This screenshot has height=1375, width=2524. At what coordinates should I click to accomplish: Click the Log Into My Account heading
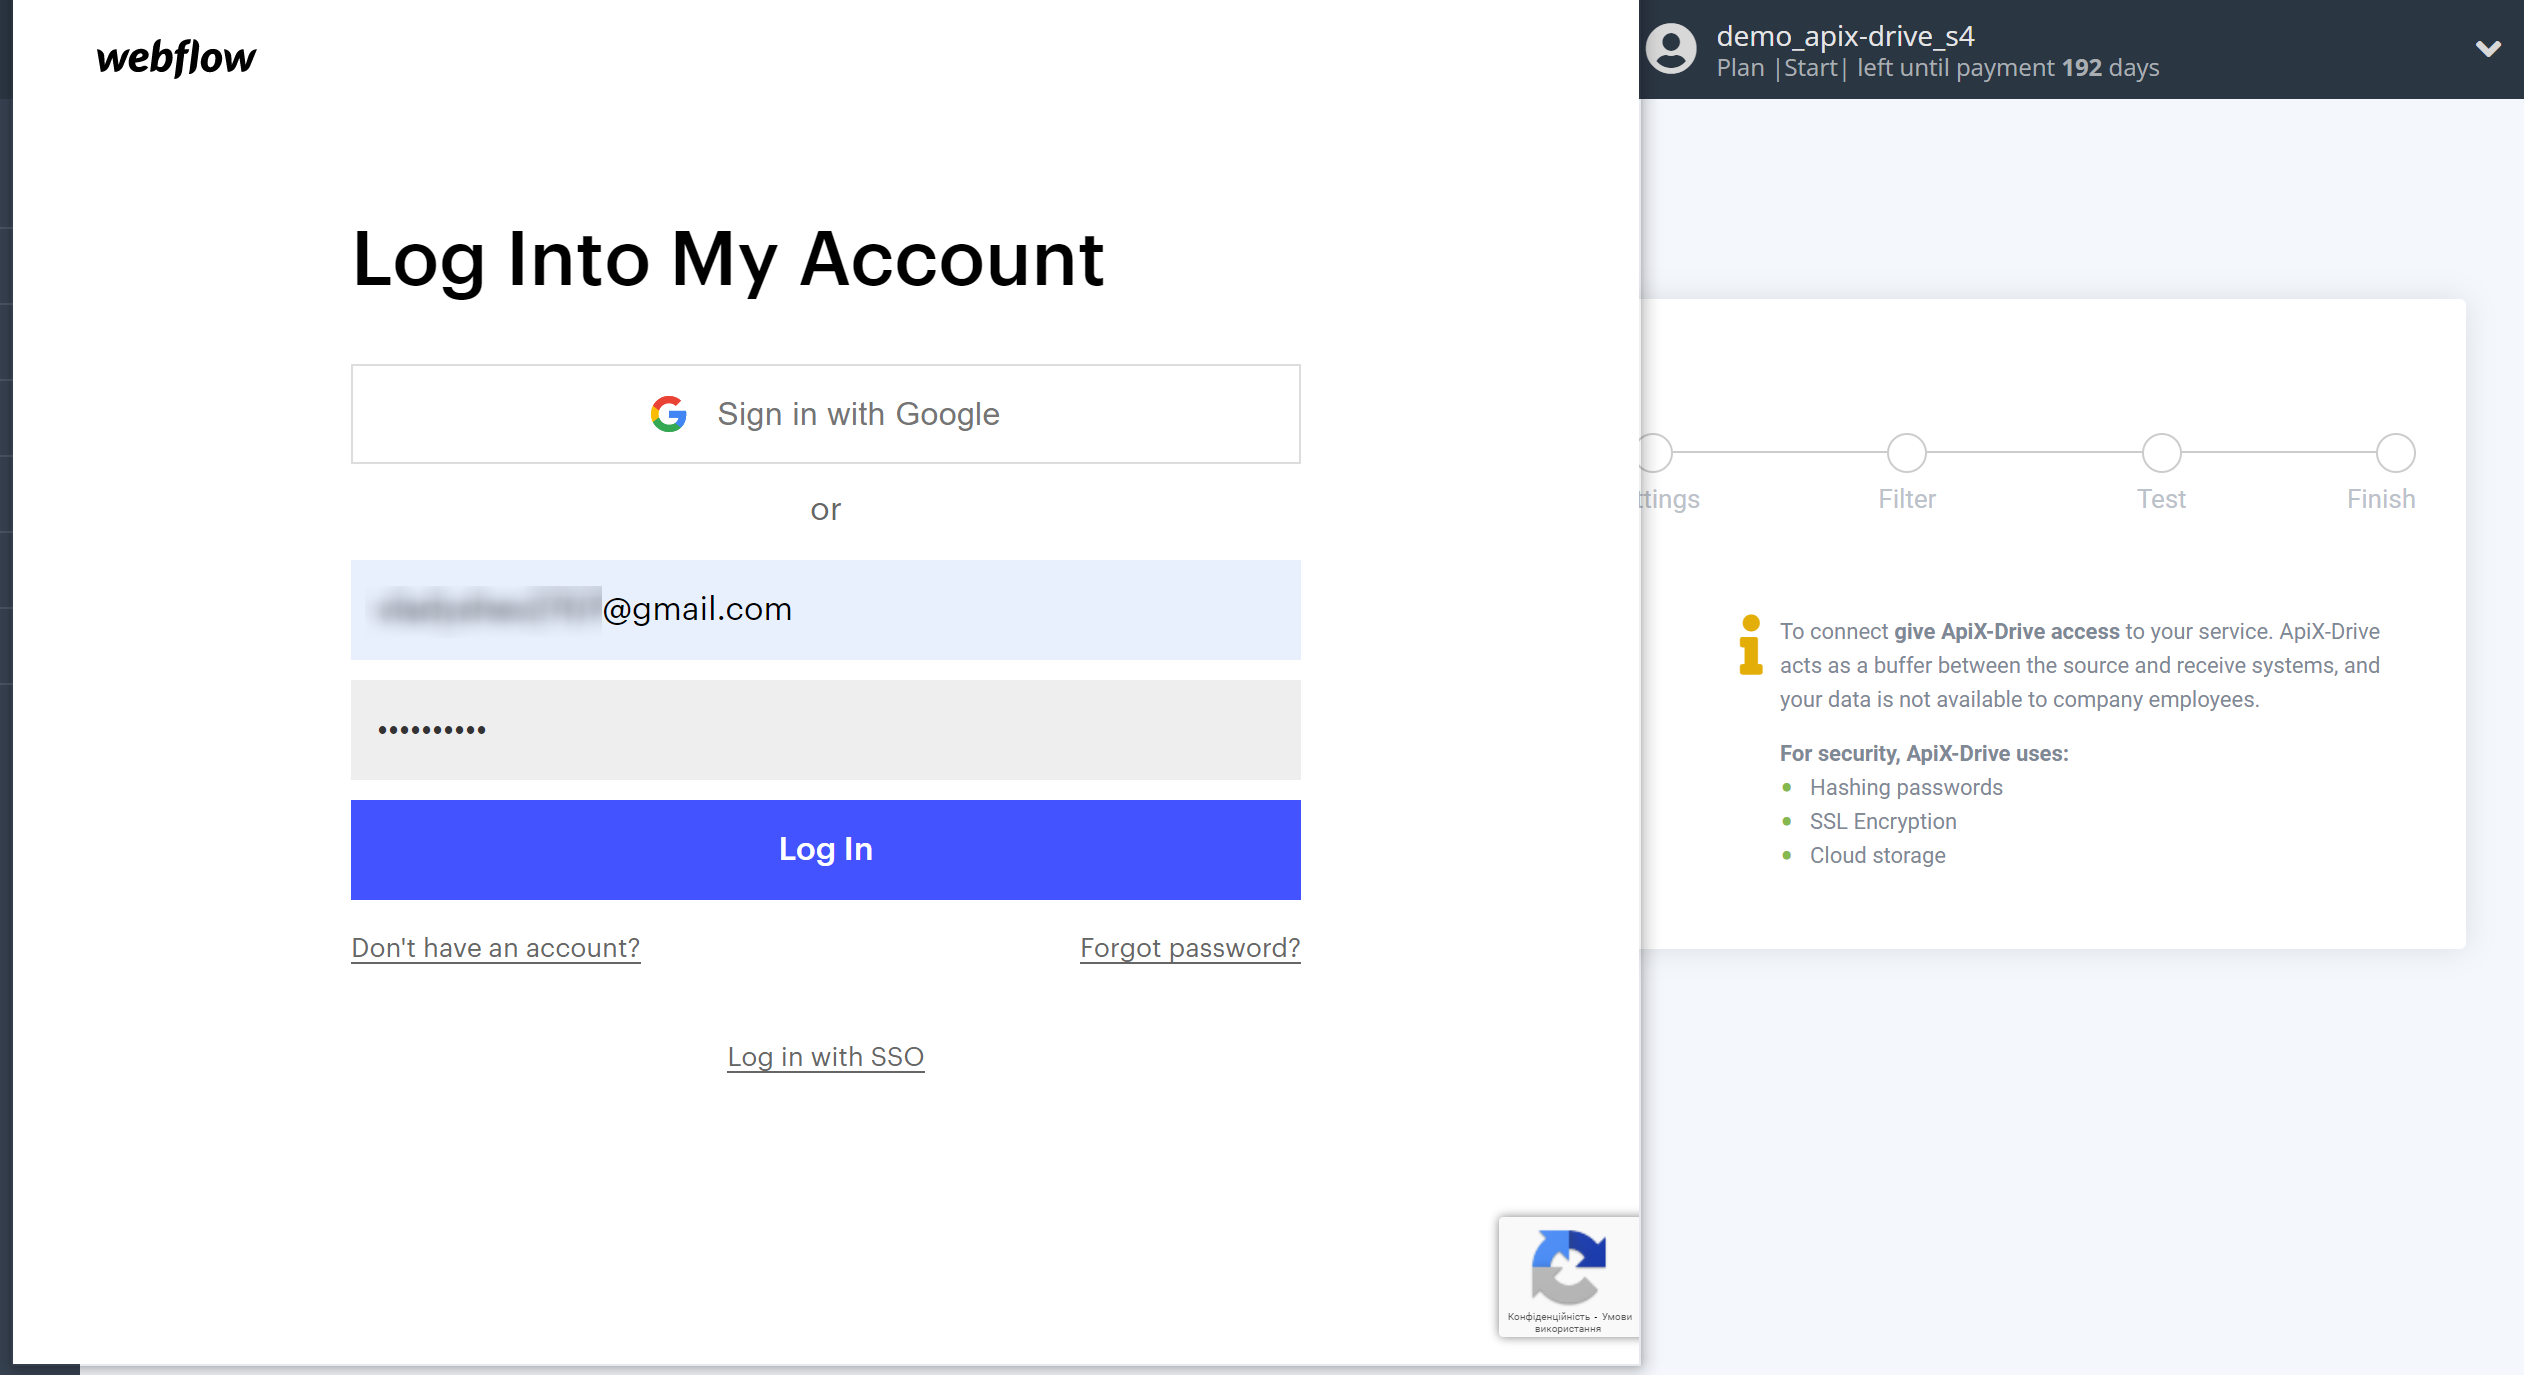[x=728, y=260]
